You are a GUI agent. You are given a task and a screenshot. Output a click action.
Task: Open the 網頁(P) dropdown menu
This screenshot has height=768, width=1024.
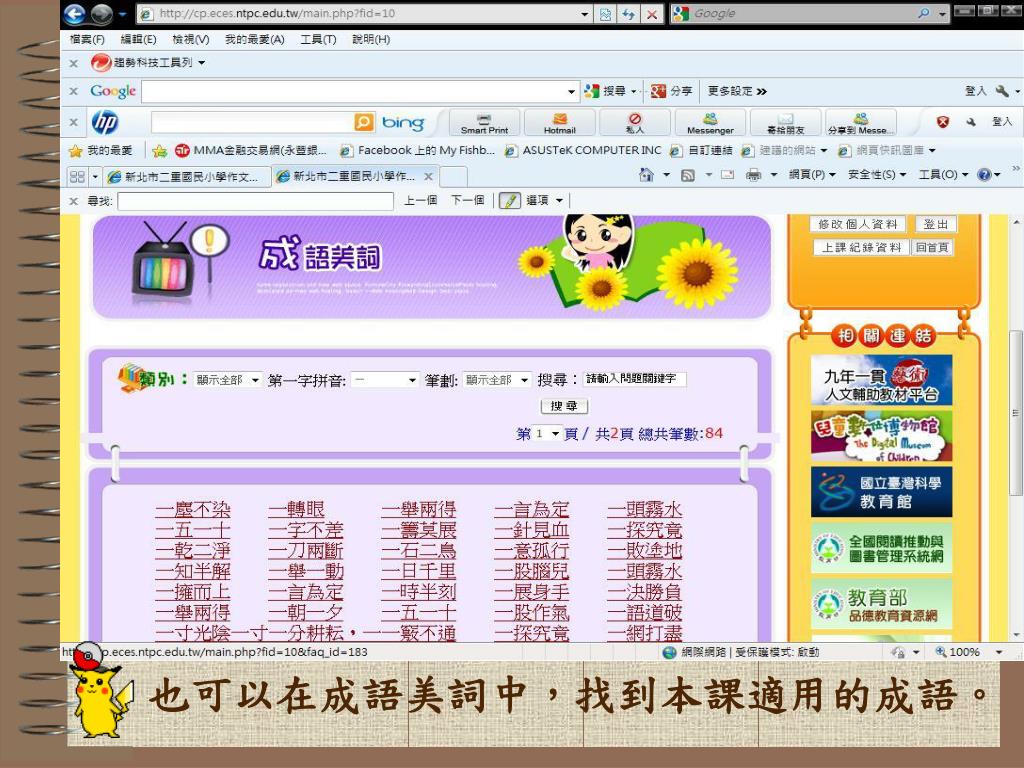point(812,174)
